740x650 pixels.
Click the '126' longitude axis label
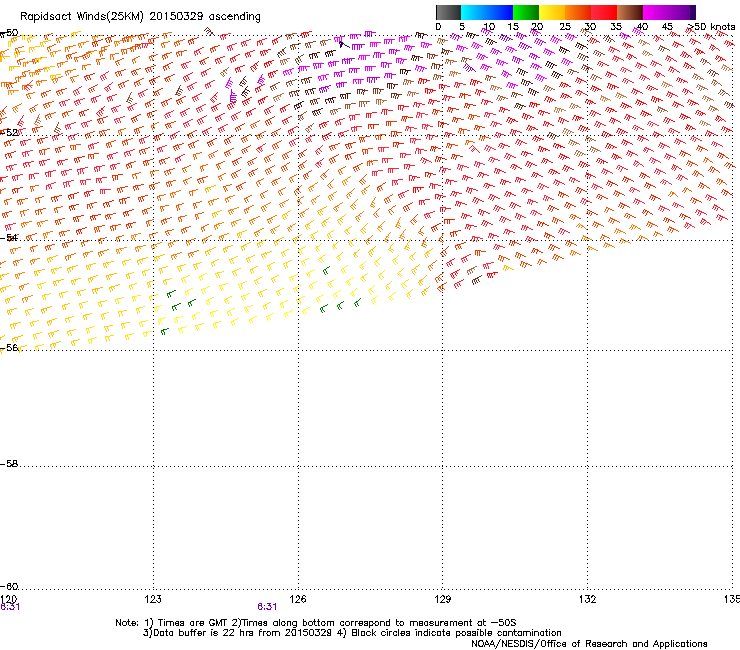point(298,599)
